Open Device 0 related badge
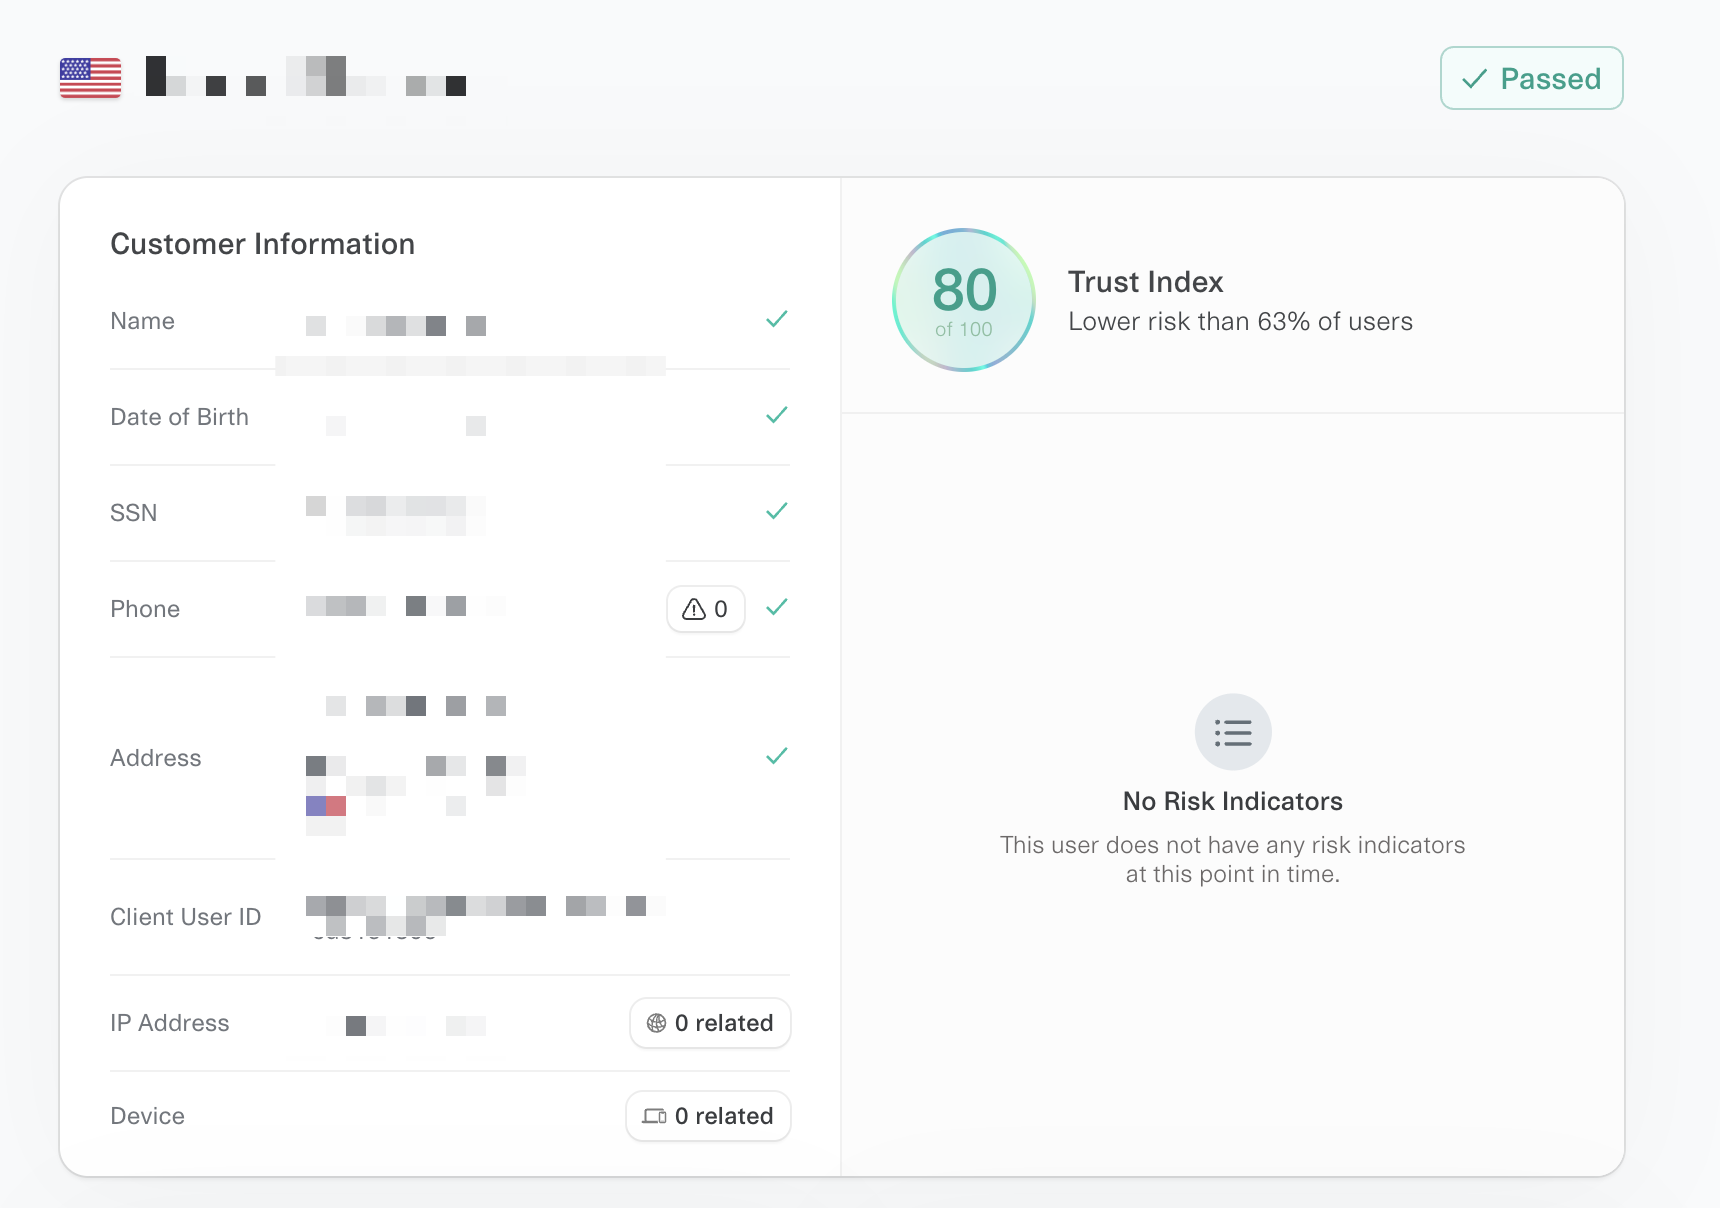Viewport: 1720px width, 1208px height. pos(708,1116)
